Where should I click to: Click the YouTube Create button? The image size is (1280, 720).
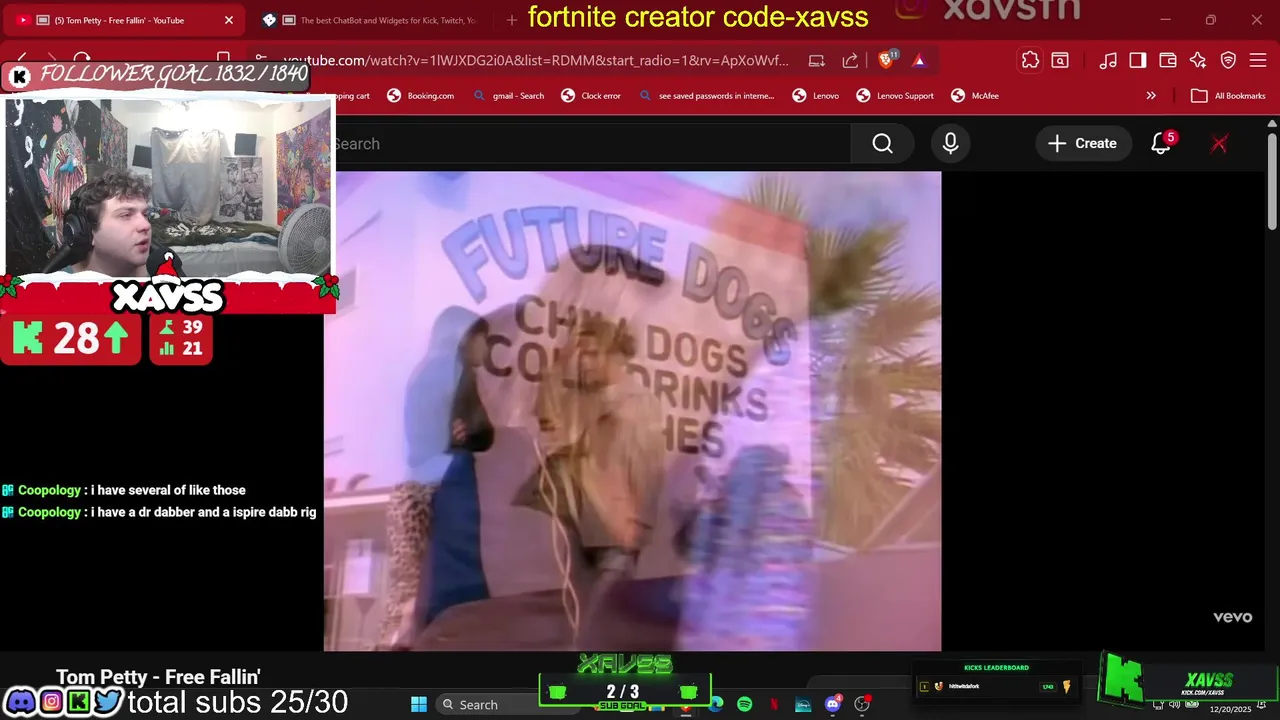pos(1082,143)
